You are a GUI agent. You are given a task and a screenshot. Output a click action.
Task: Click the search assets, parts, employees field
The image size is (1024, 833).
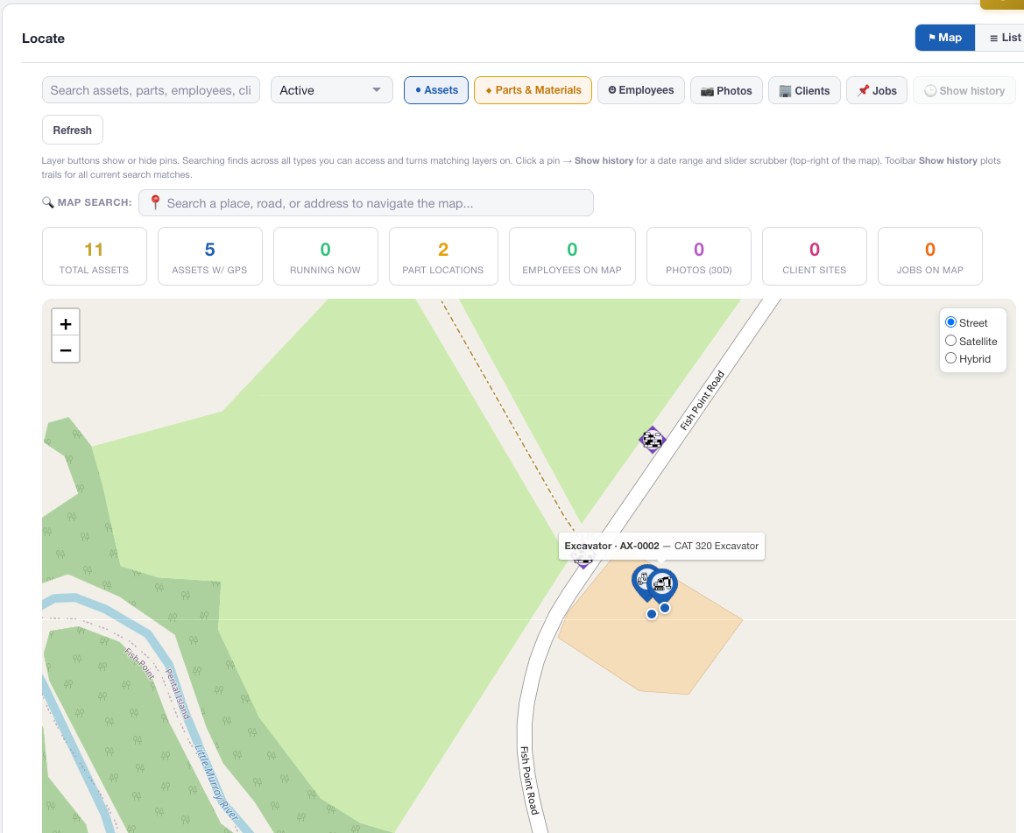[x=151, y=90]
